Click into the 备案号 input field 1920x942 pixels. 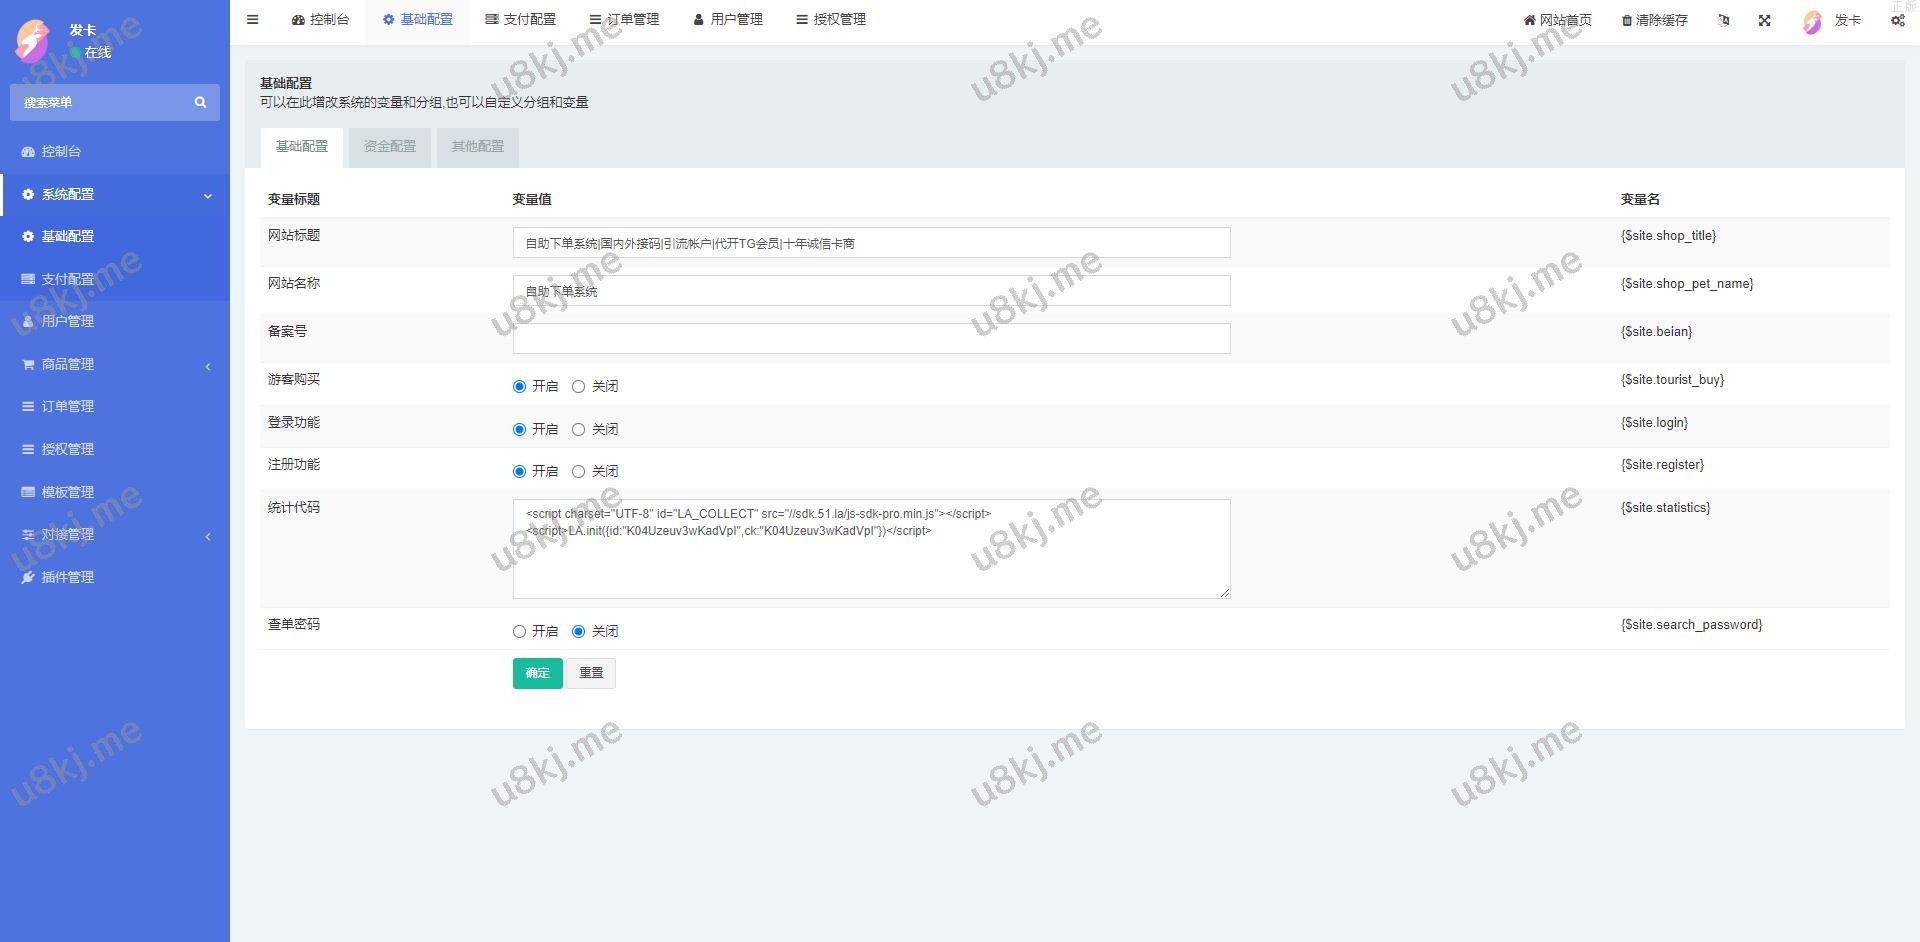[x=870, y=339]
